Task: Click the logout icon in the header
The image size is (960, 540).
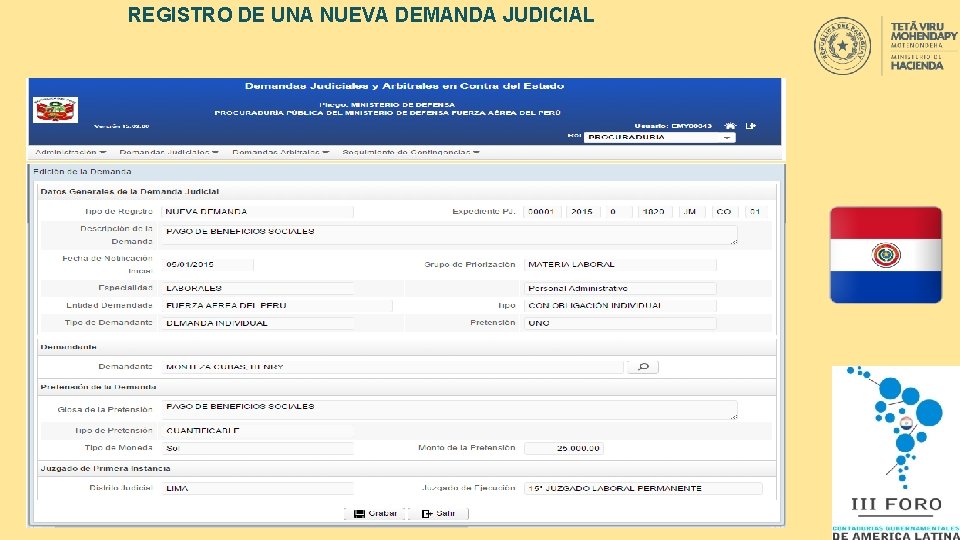Action: (x=751, y=126)
